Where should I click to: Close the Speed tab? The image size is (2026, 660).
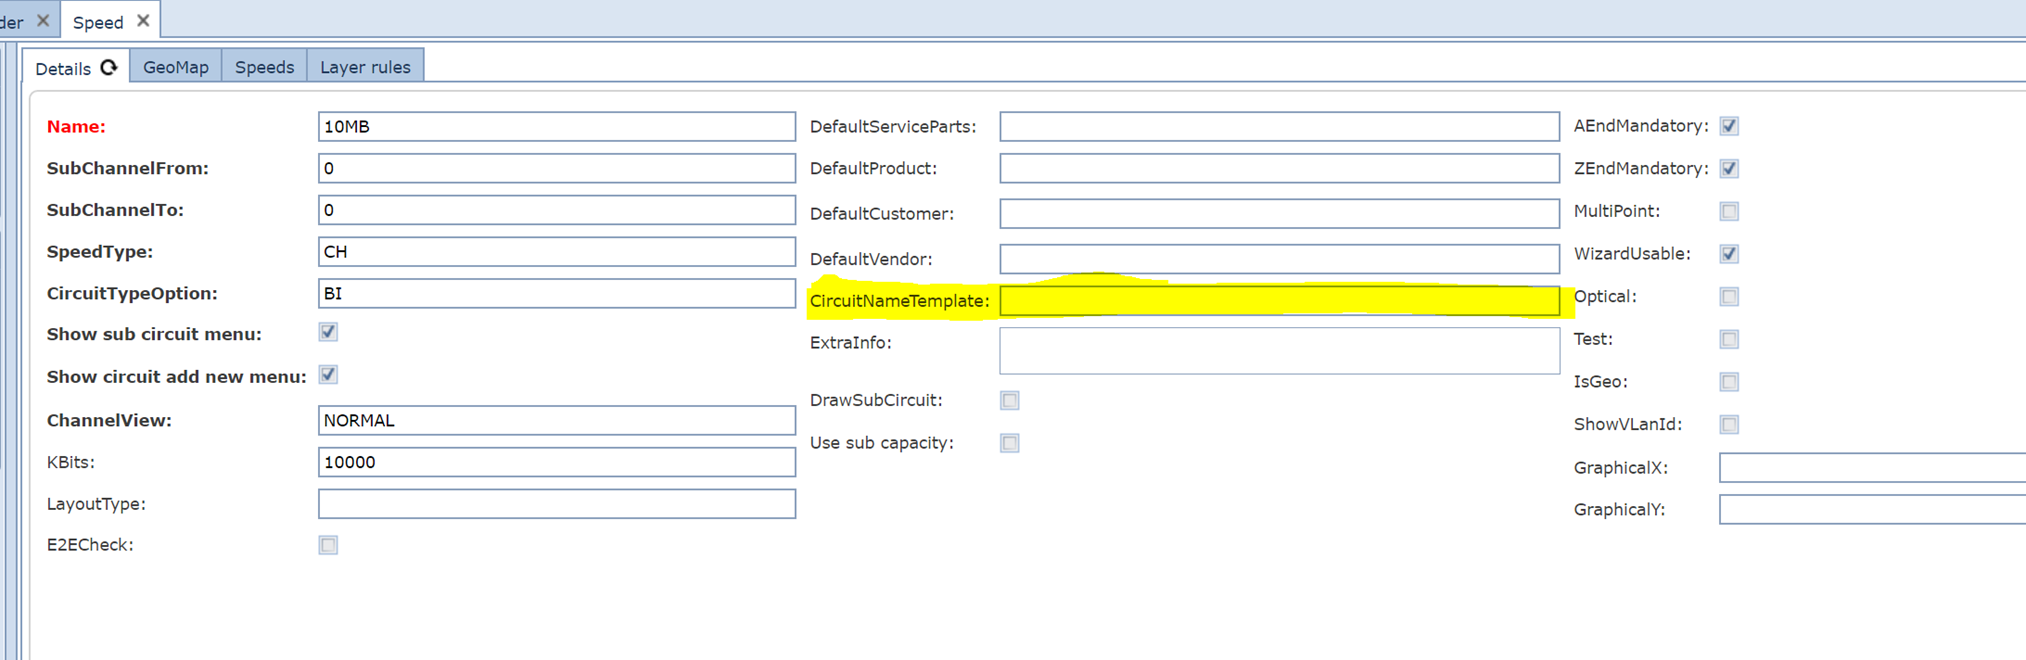coord(143,21)
